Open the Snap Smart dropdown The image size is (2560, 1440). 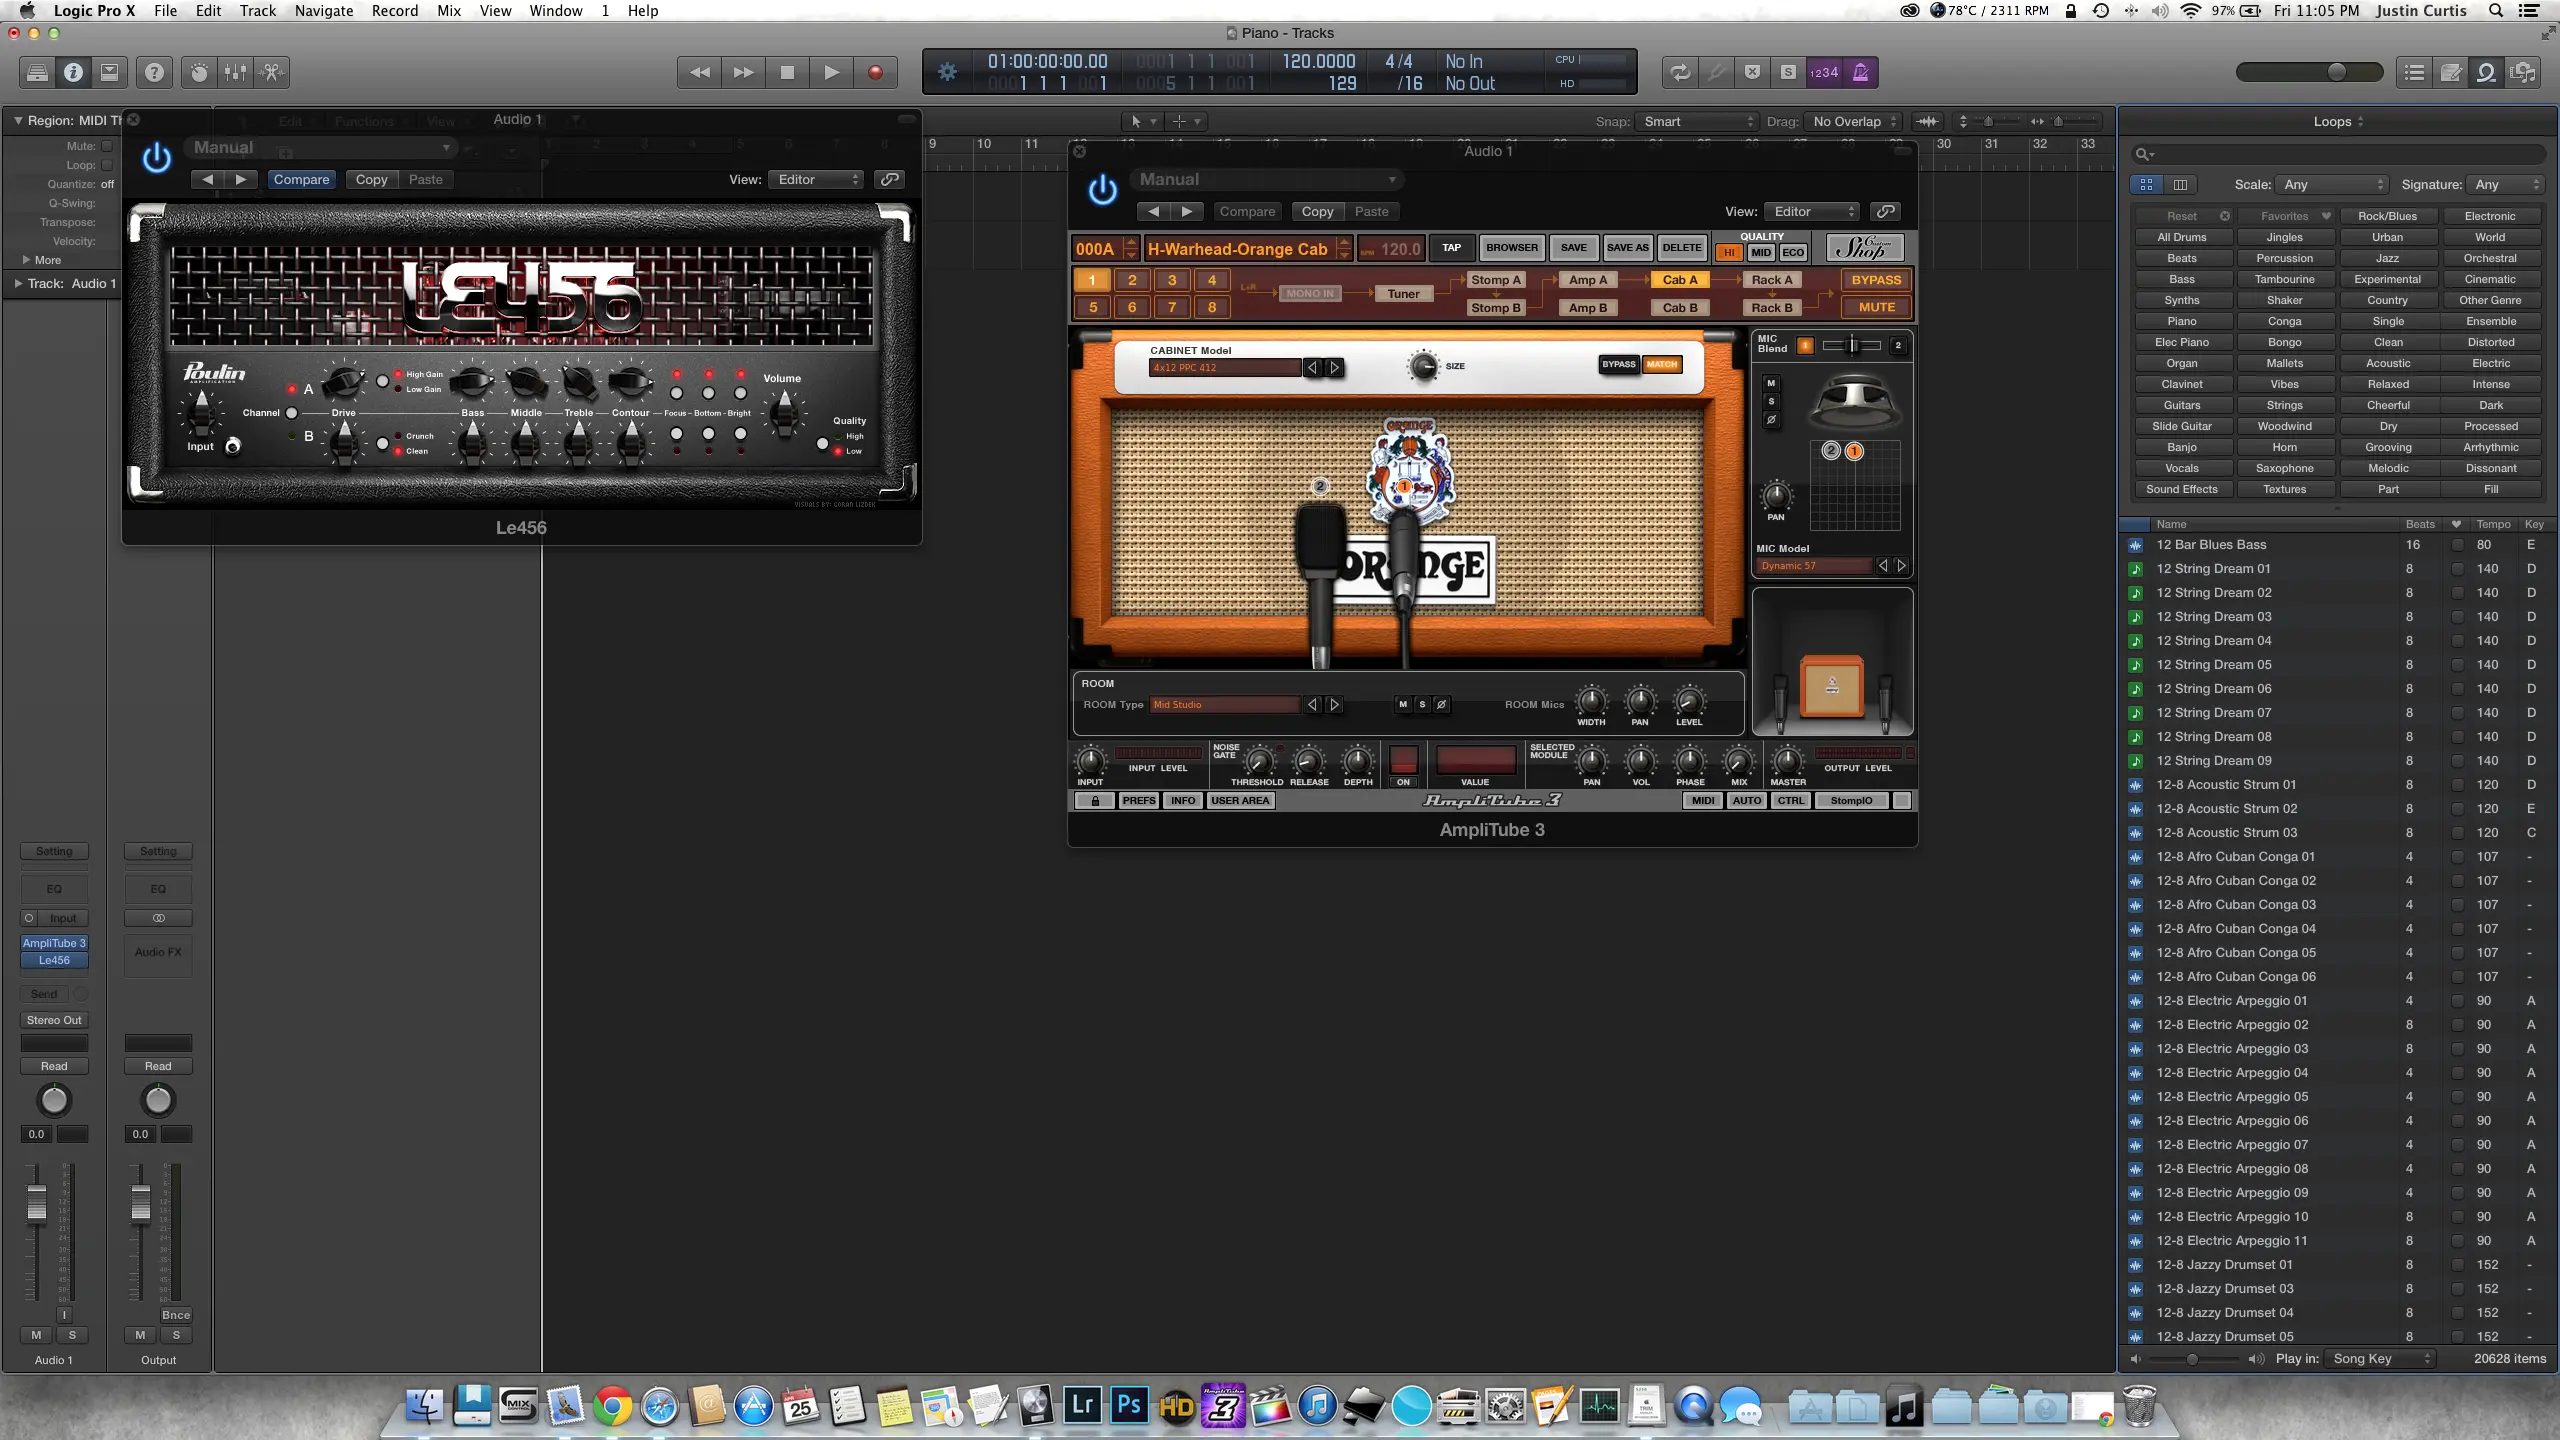tap(1696, 121)
